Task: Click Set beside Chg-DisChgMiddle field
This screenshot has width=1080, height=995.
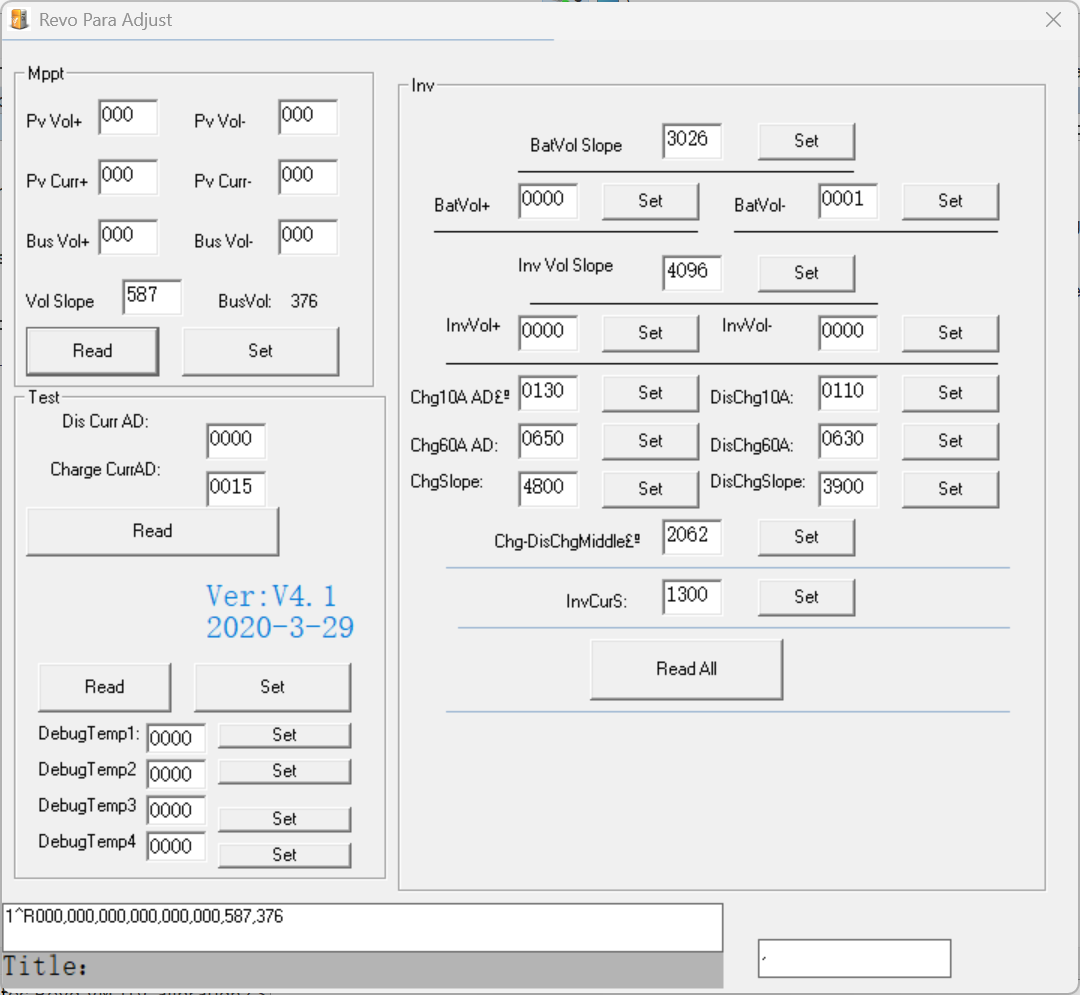Action: (806, 537)
